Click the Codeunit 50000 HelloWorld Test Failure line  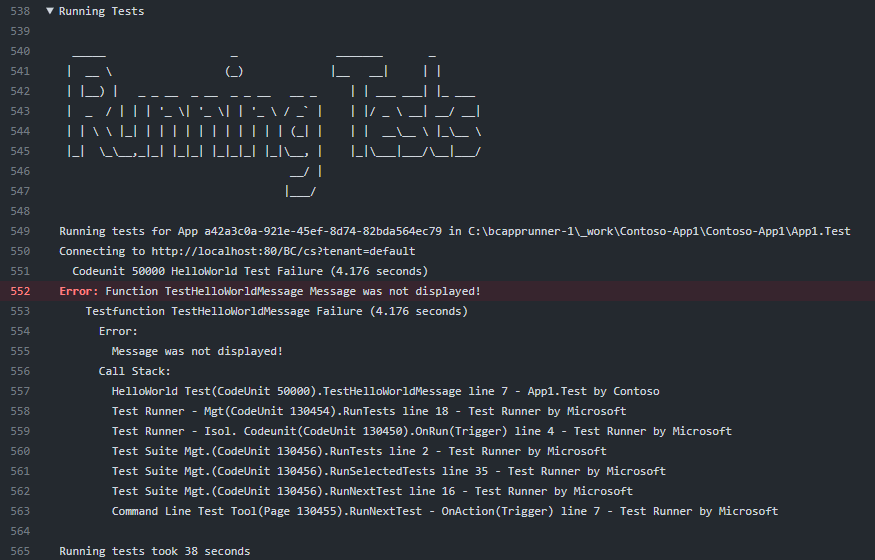[250, 271]
